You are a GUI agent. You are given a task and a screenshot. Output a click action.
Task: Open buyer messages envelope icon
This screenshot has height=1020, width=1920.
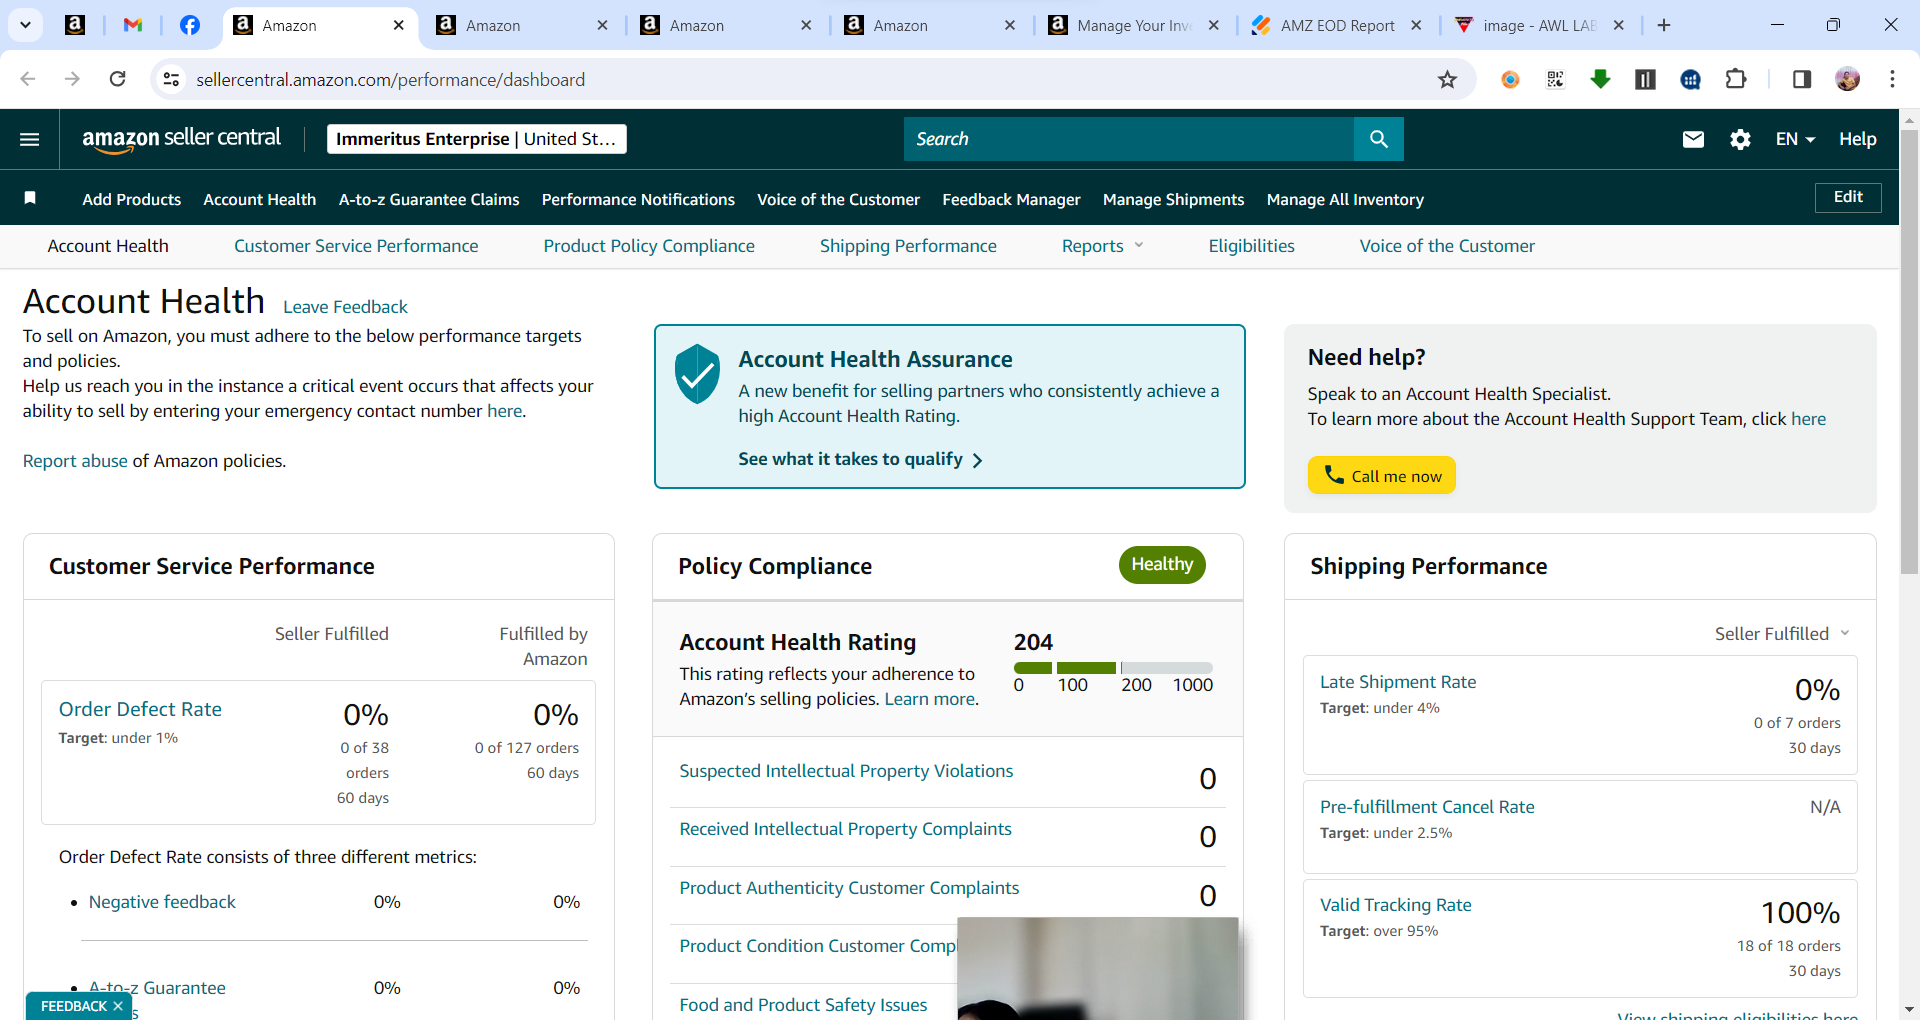coord(1693,139)
